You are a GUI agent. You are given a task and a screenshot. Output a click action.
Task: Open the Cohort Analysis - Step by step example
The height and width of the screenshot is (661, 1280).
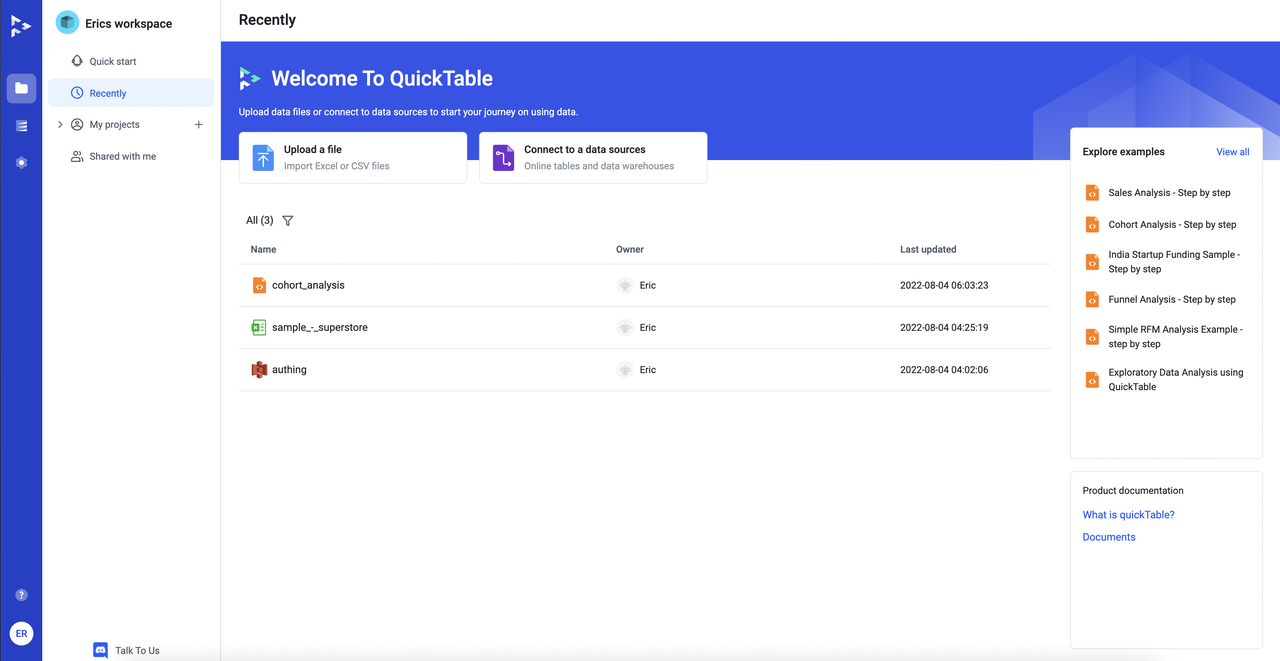pos(1172,225)
